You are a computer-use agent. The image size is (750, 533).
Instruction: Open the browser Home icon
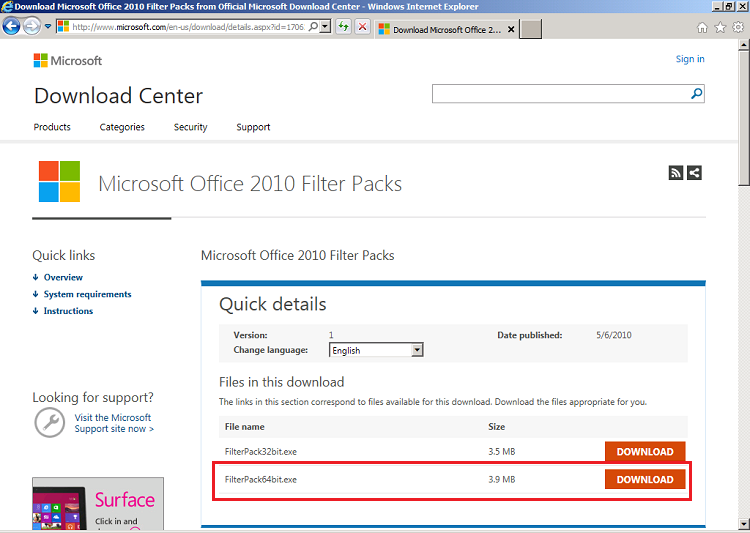pyautogui.click(x=702, y=28)
